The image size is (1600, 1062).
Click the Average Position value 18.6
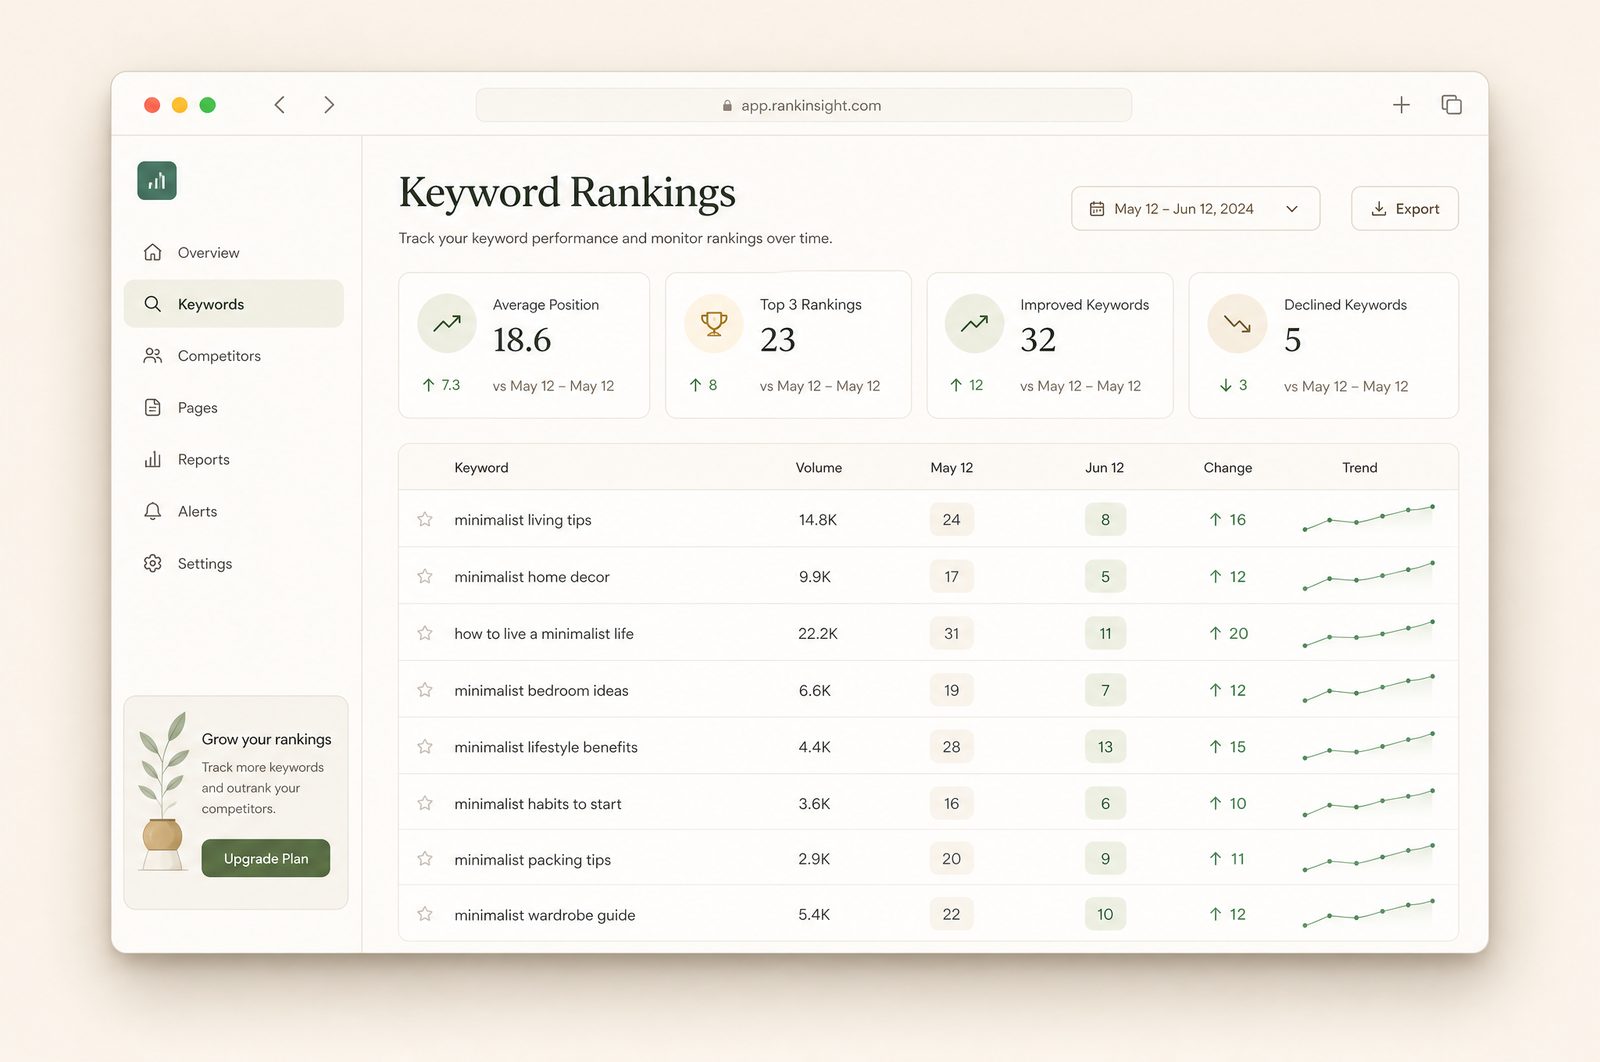[521, 340]
